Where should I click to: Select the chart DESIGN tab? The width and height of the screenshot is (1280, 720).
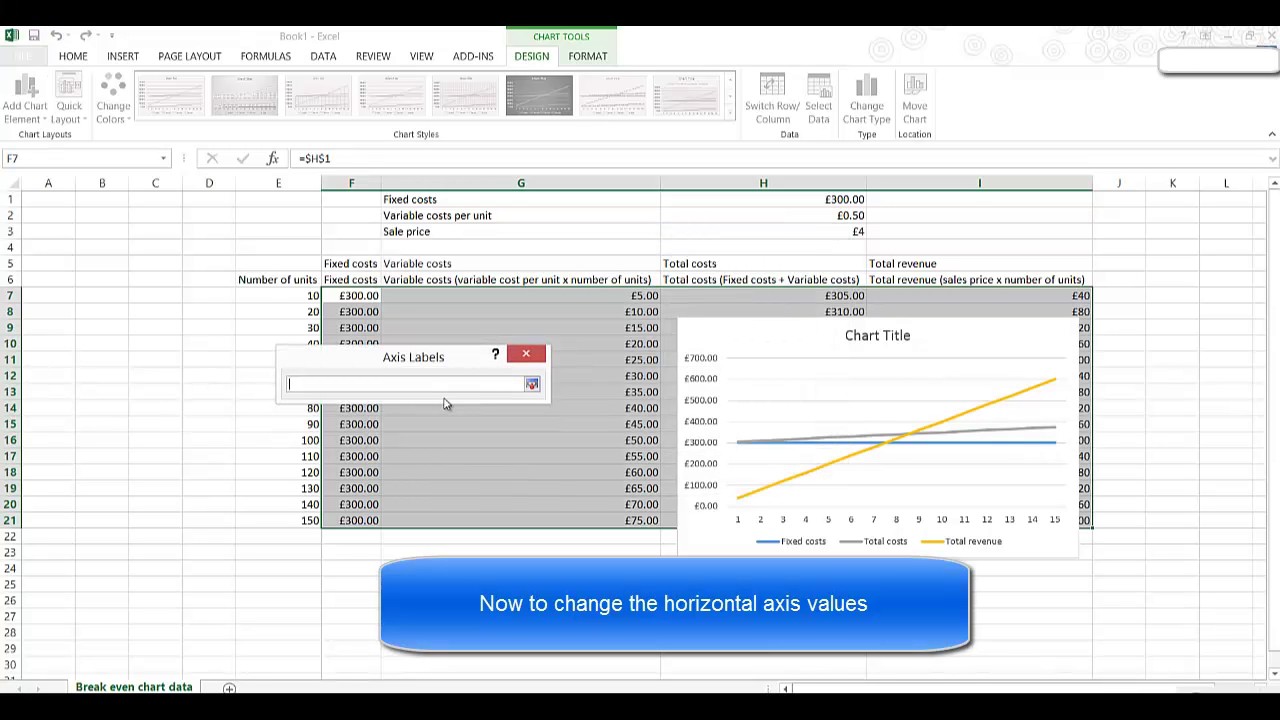(532, 56)
